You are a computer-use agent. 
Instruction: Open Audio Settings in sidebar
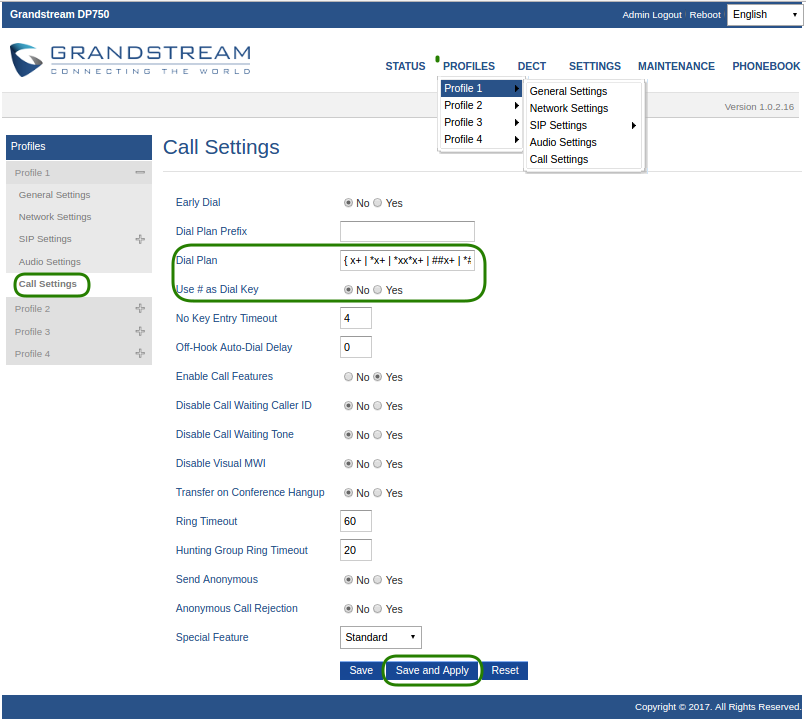pos(50,262)
